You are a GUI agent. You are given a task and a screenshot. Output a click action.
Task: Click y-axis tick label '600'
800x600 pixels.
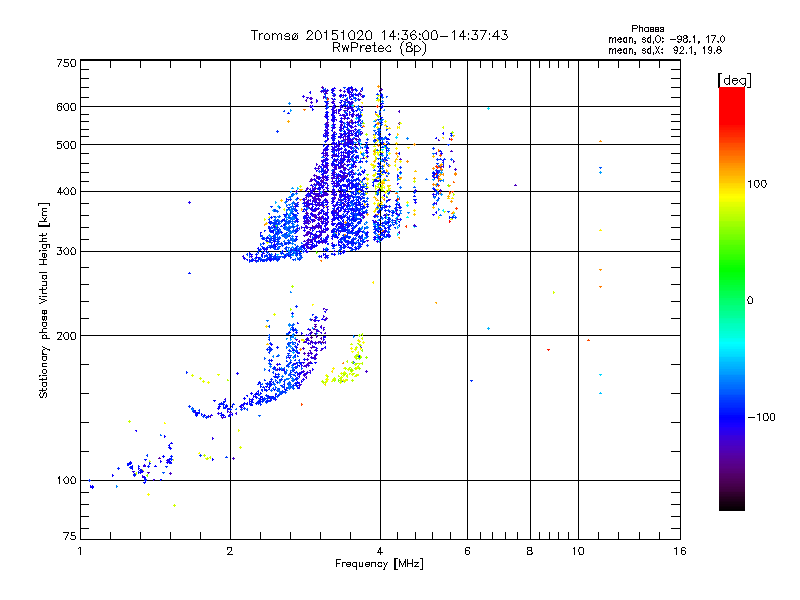coord(66,107)
